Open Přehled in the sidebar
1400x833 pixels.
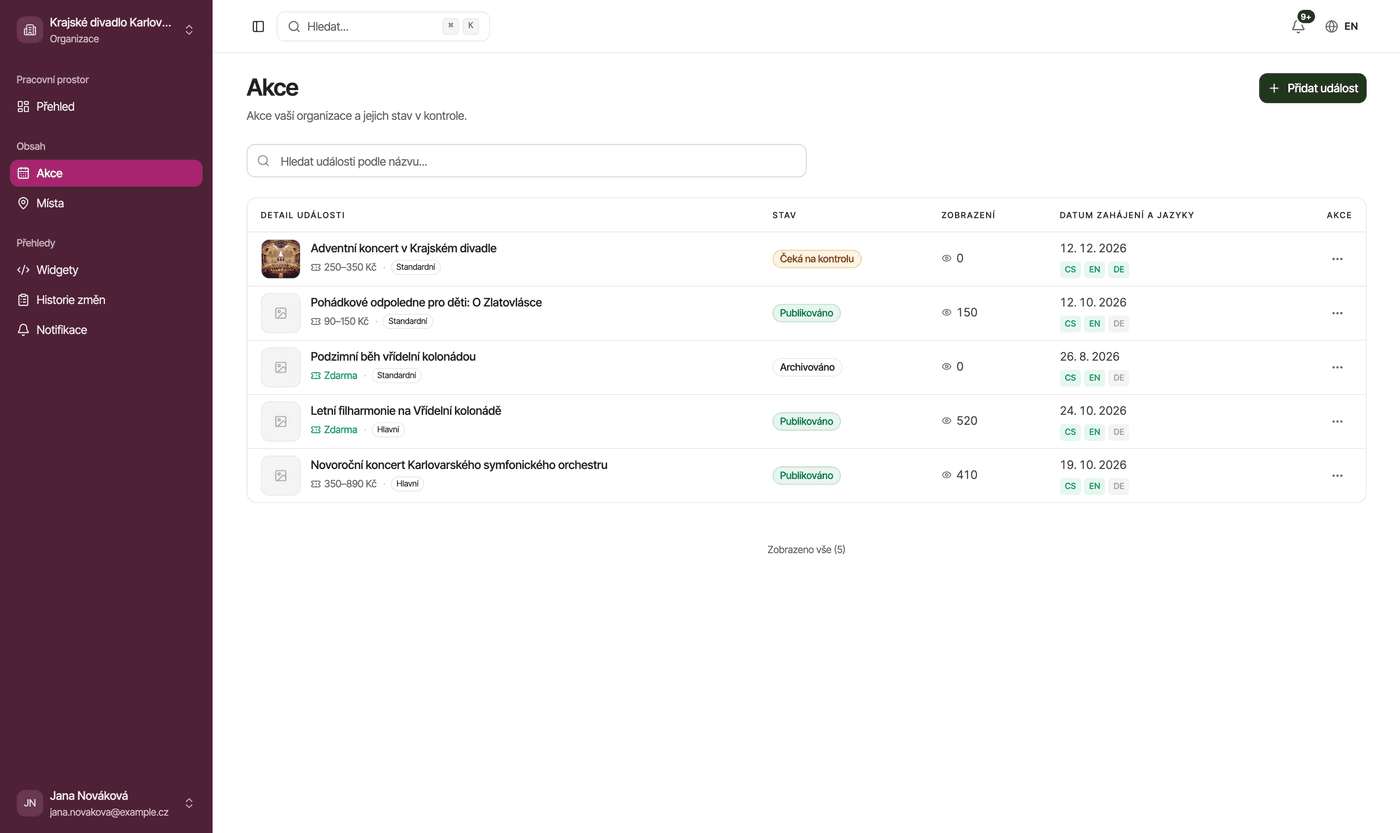(106, 106)
